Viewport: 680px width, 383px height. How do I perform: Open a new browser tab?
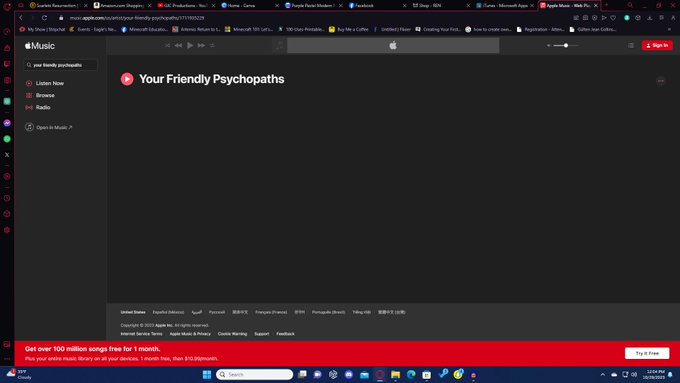click(606, 5)
